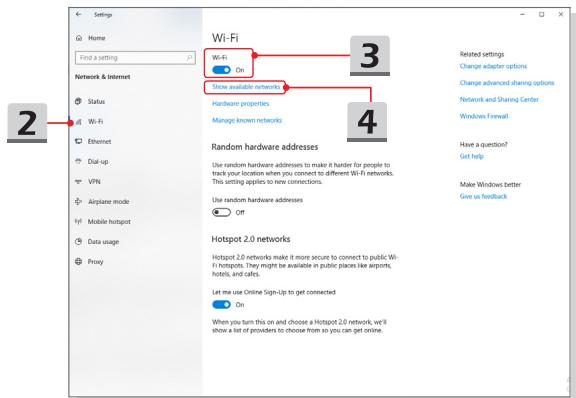Screen dimensions: 576x398
Task: Click Manage known networks link
Action: point(247,120)
